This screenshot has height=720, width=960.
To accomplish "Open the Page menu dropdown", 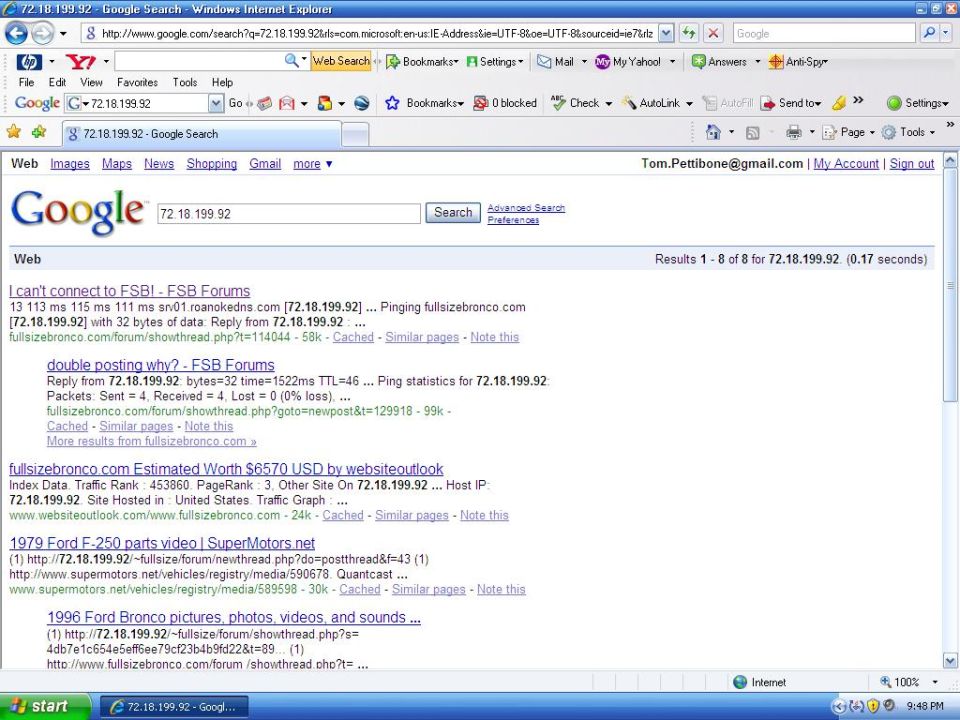I will pyautogui.click(x=848, y=132).
